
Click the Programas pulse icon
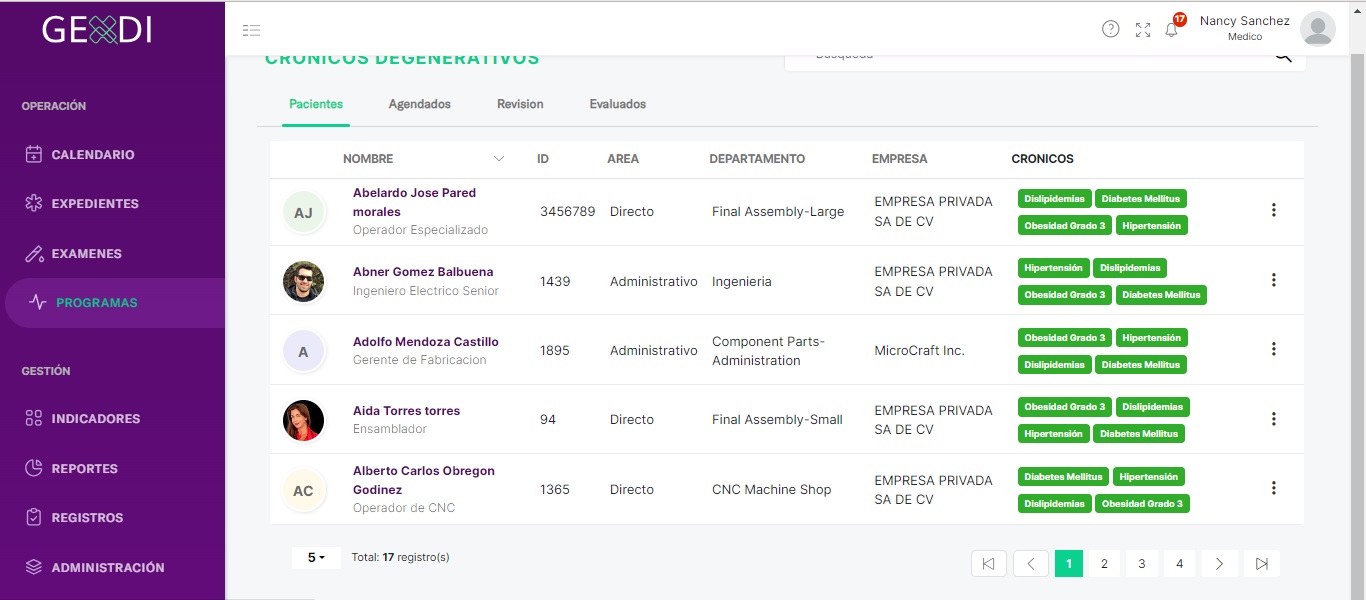point(38,303)
